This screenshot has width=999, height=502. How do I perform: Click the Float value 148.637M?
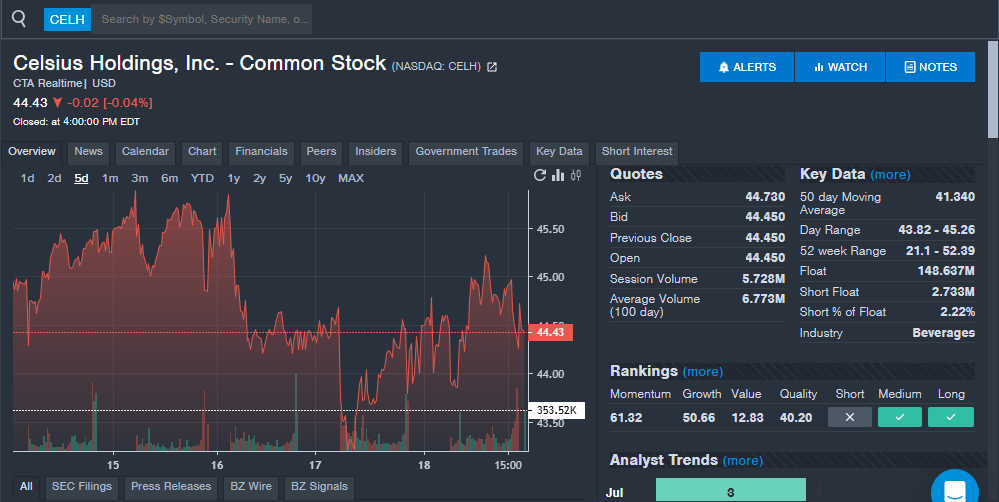946,271
